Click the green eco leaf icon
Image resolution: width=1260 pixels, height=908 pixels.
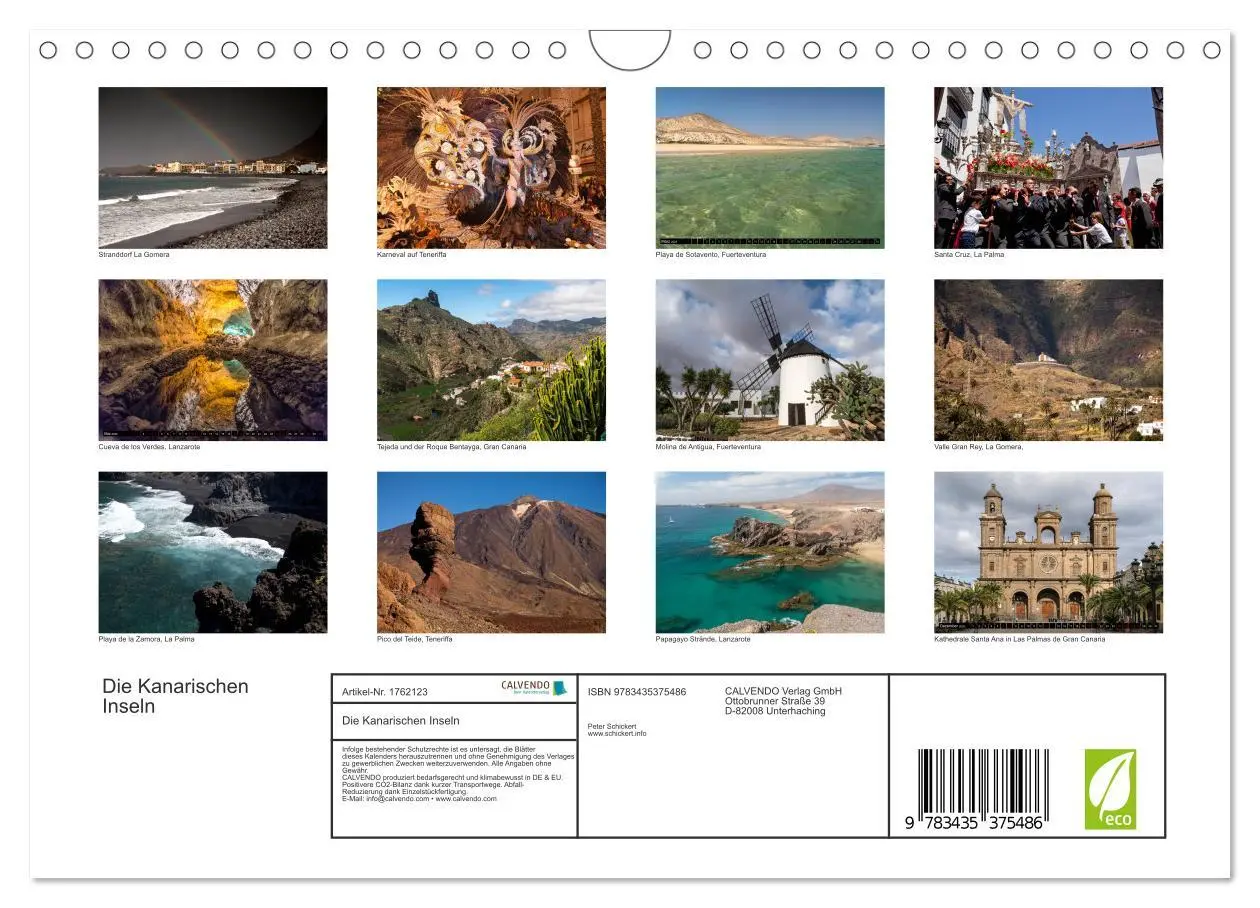(x=1111, y=789)
